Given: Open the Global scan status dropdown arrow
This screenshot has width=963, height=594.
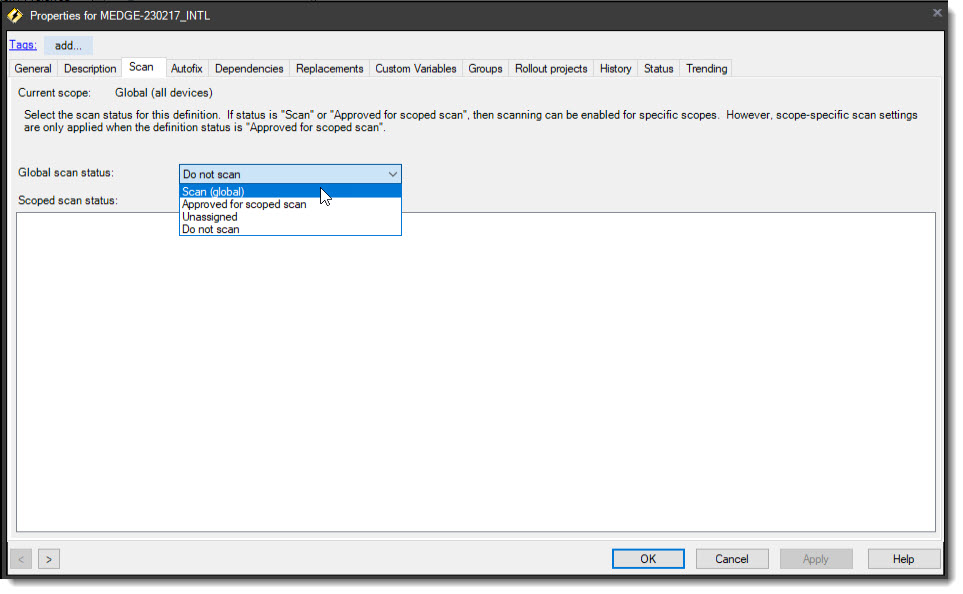Looking at the screenshot, I should click(391, 174).
